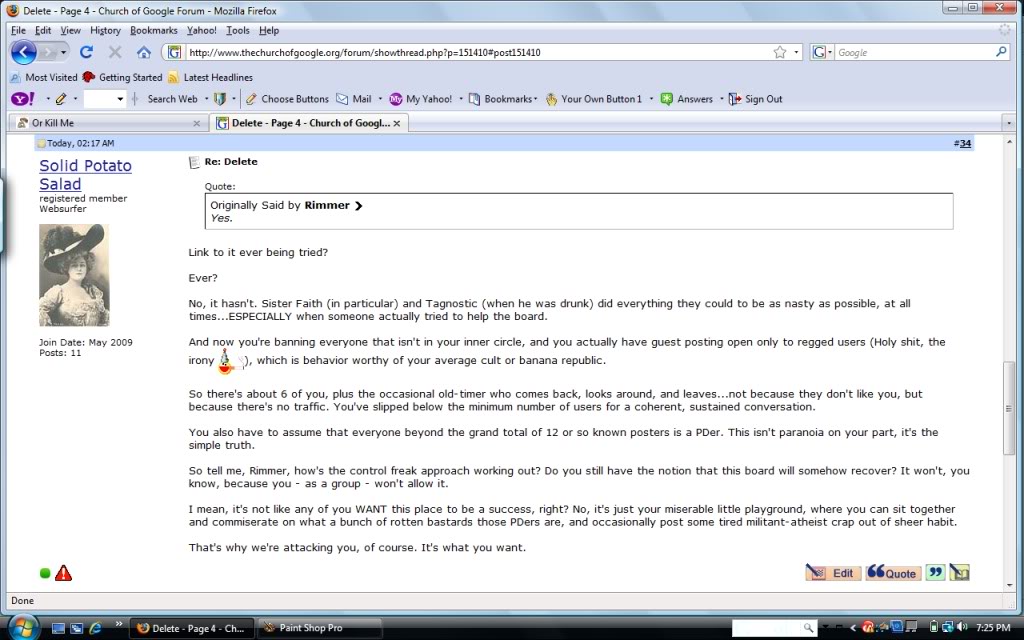Click the Quote reply button
Viewport: 1024px width, 640px height.
point(893,573)
